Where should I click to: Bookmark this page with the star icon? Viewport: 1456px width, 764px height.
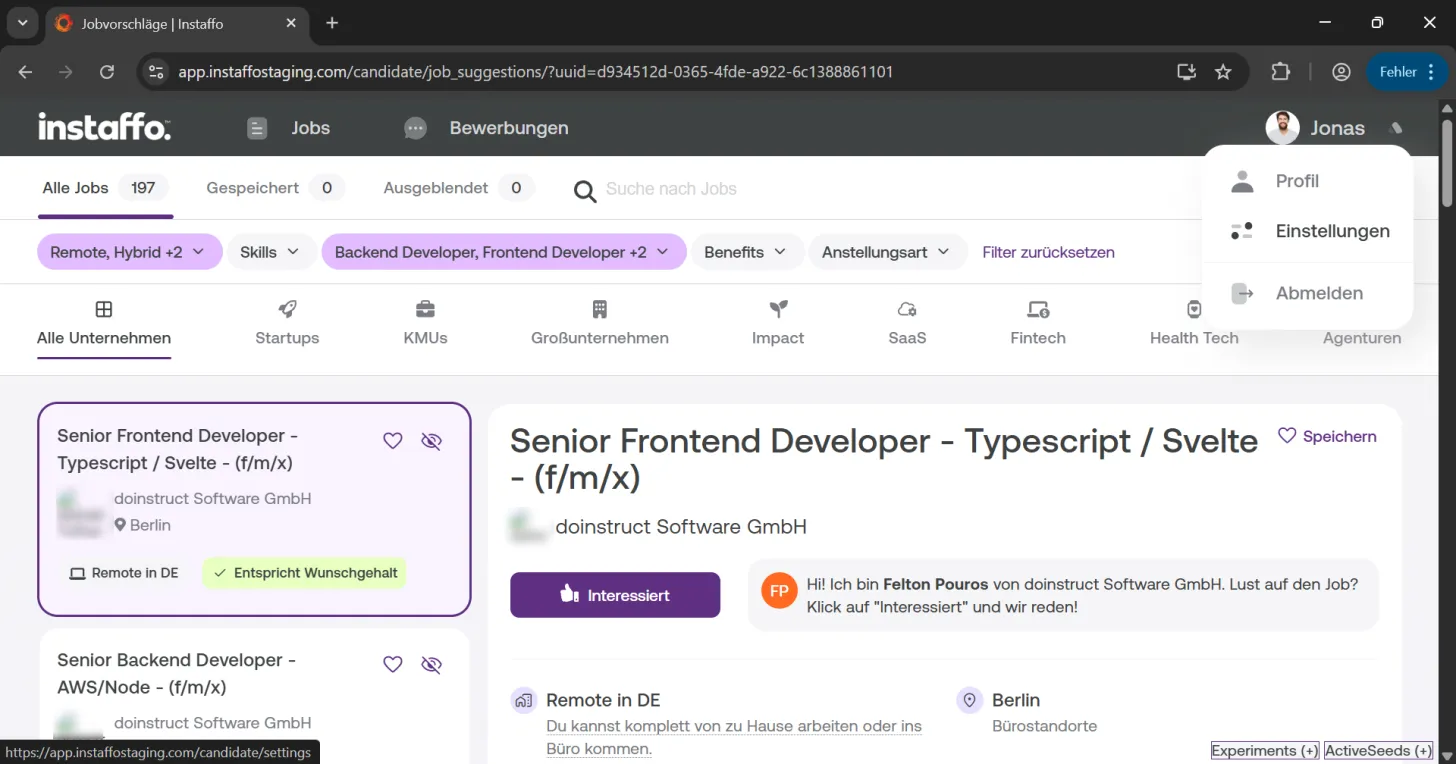tap(1223, 72)
